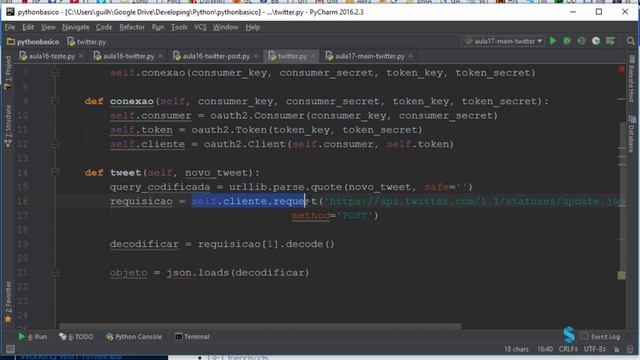The height and width of the screenshot is (360, 640).
Task: Open the Code menu
Action: pos(104,27)
